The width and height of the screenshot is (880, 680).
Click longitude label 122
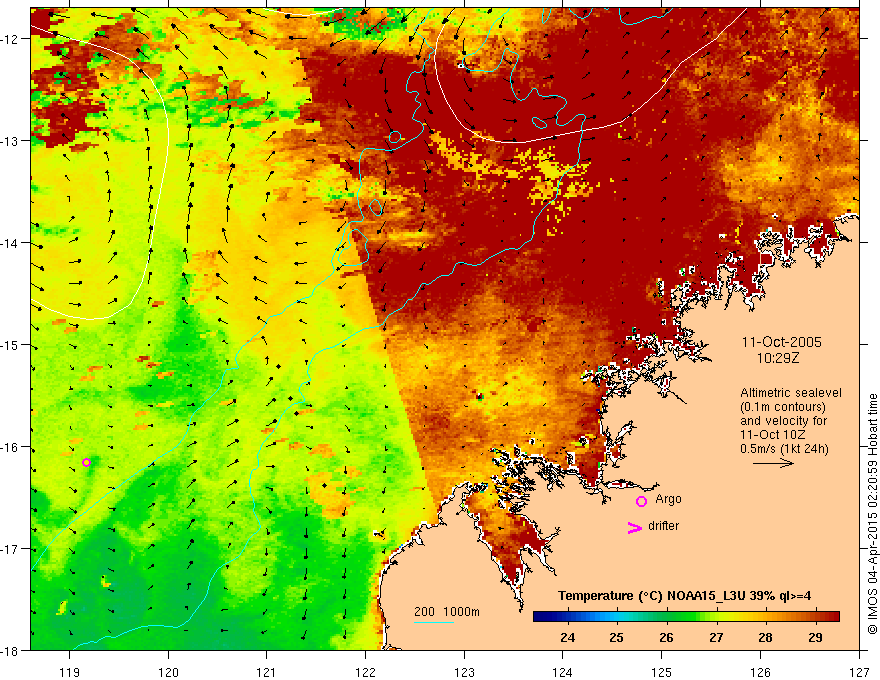(x=365, y=672)
